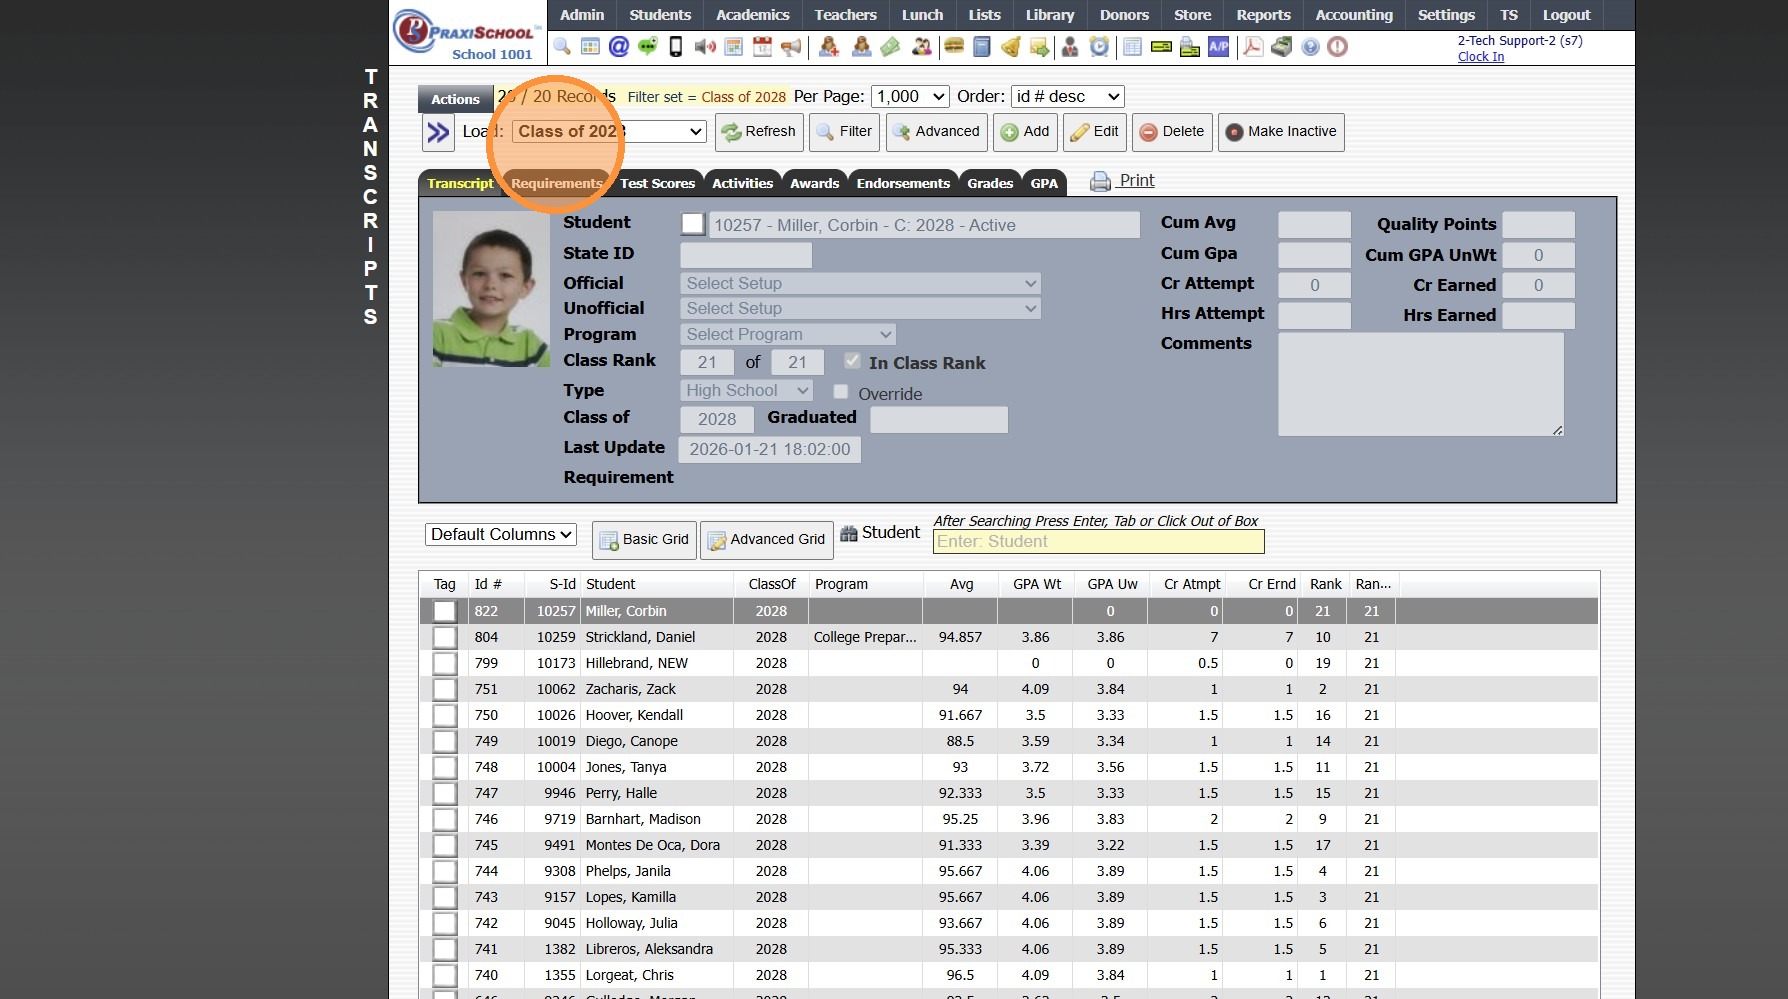
Task: Open the Default Columns dropdown
Action: pyautogui.click(x=501, y=535)
